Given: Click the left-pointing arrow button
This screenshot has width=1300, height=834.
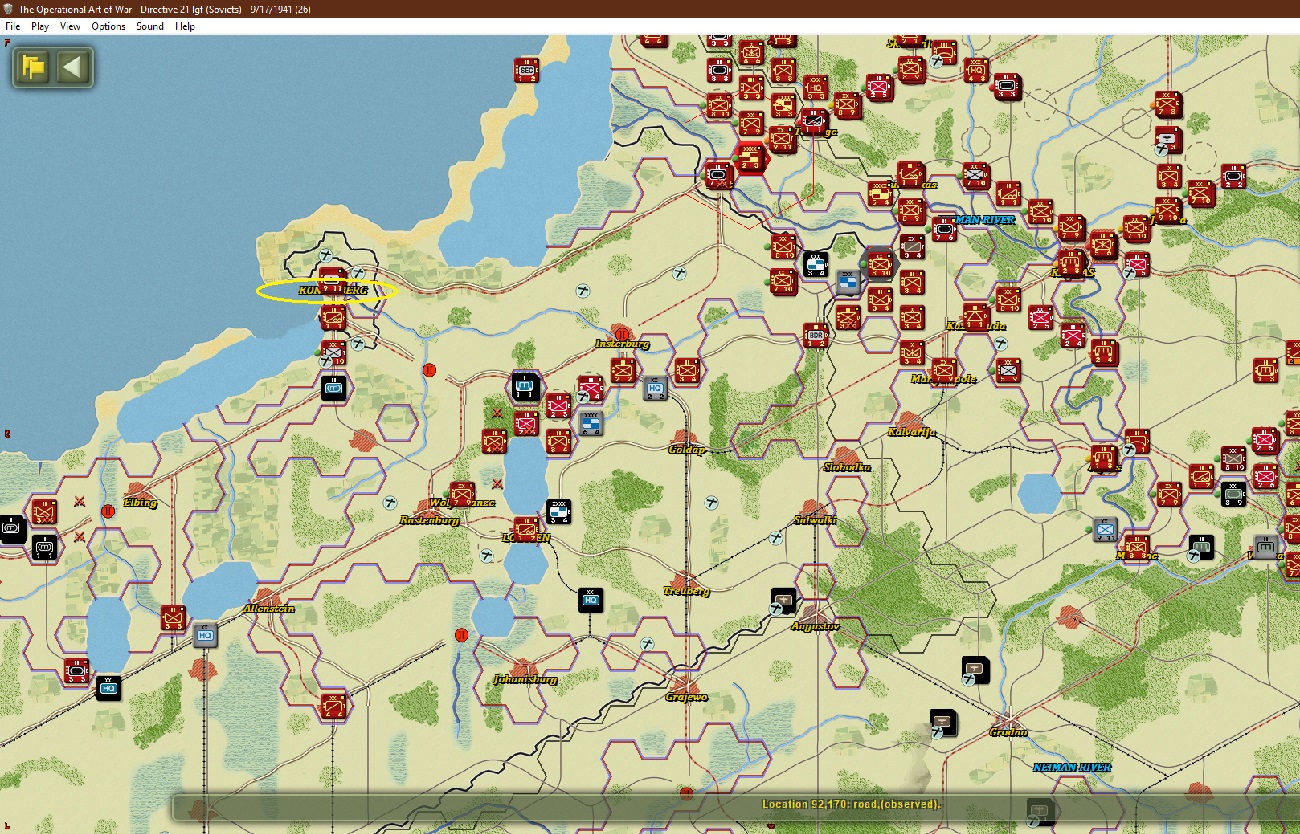Looking at the screenshot, I should point(73,67).
